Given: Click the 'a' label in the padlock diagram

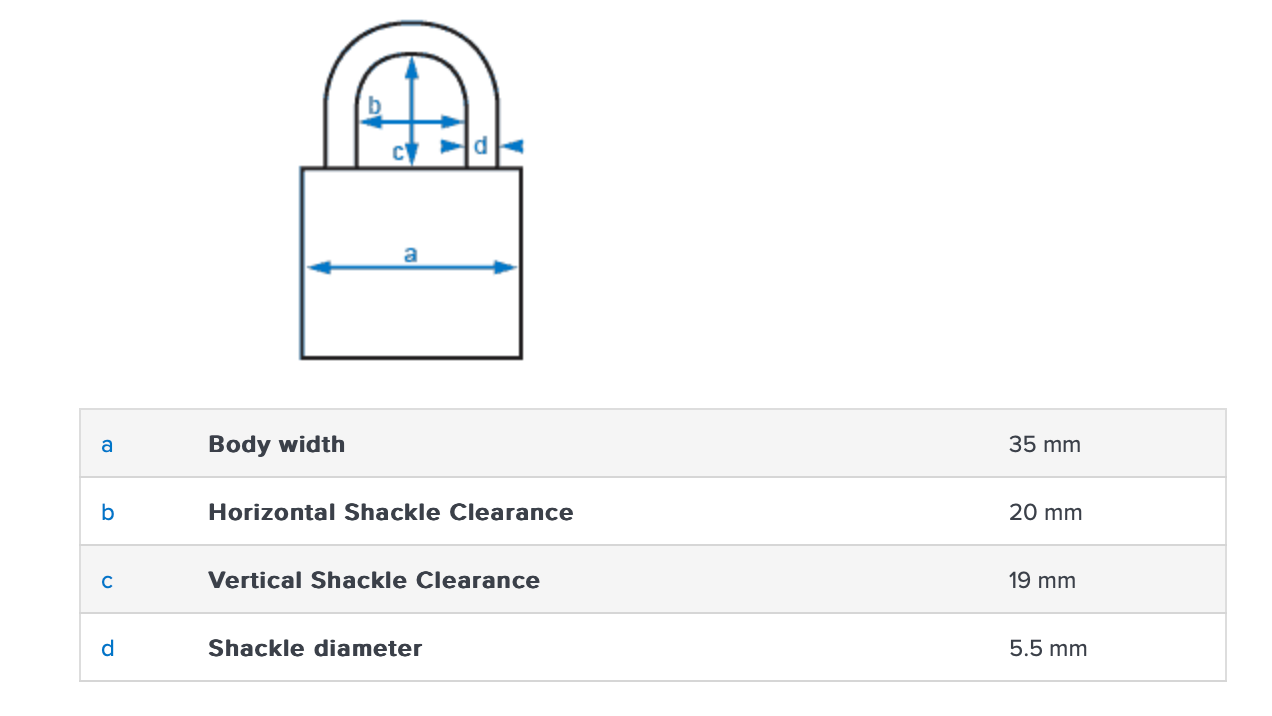Looking at the screenshot, I should pyautogui.click(x=410, y=254).
